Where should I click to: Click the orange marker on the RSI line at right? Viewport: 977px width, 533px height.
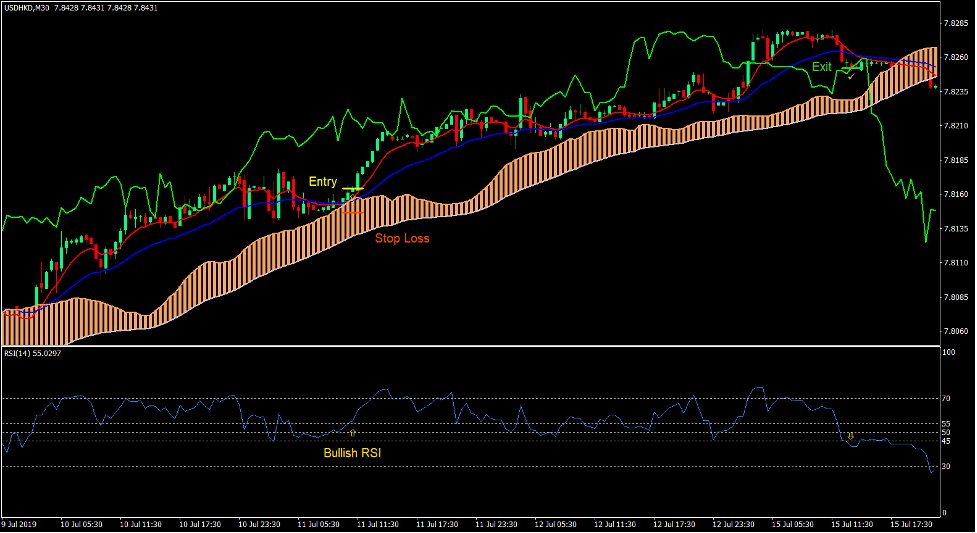[850, 435]
